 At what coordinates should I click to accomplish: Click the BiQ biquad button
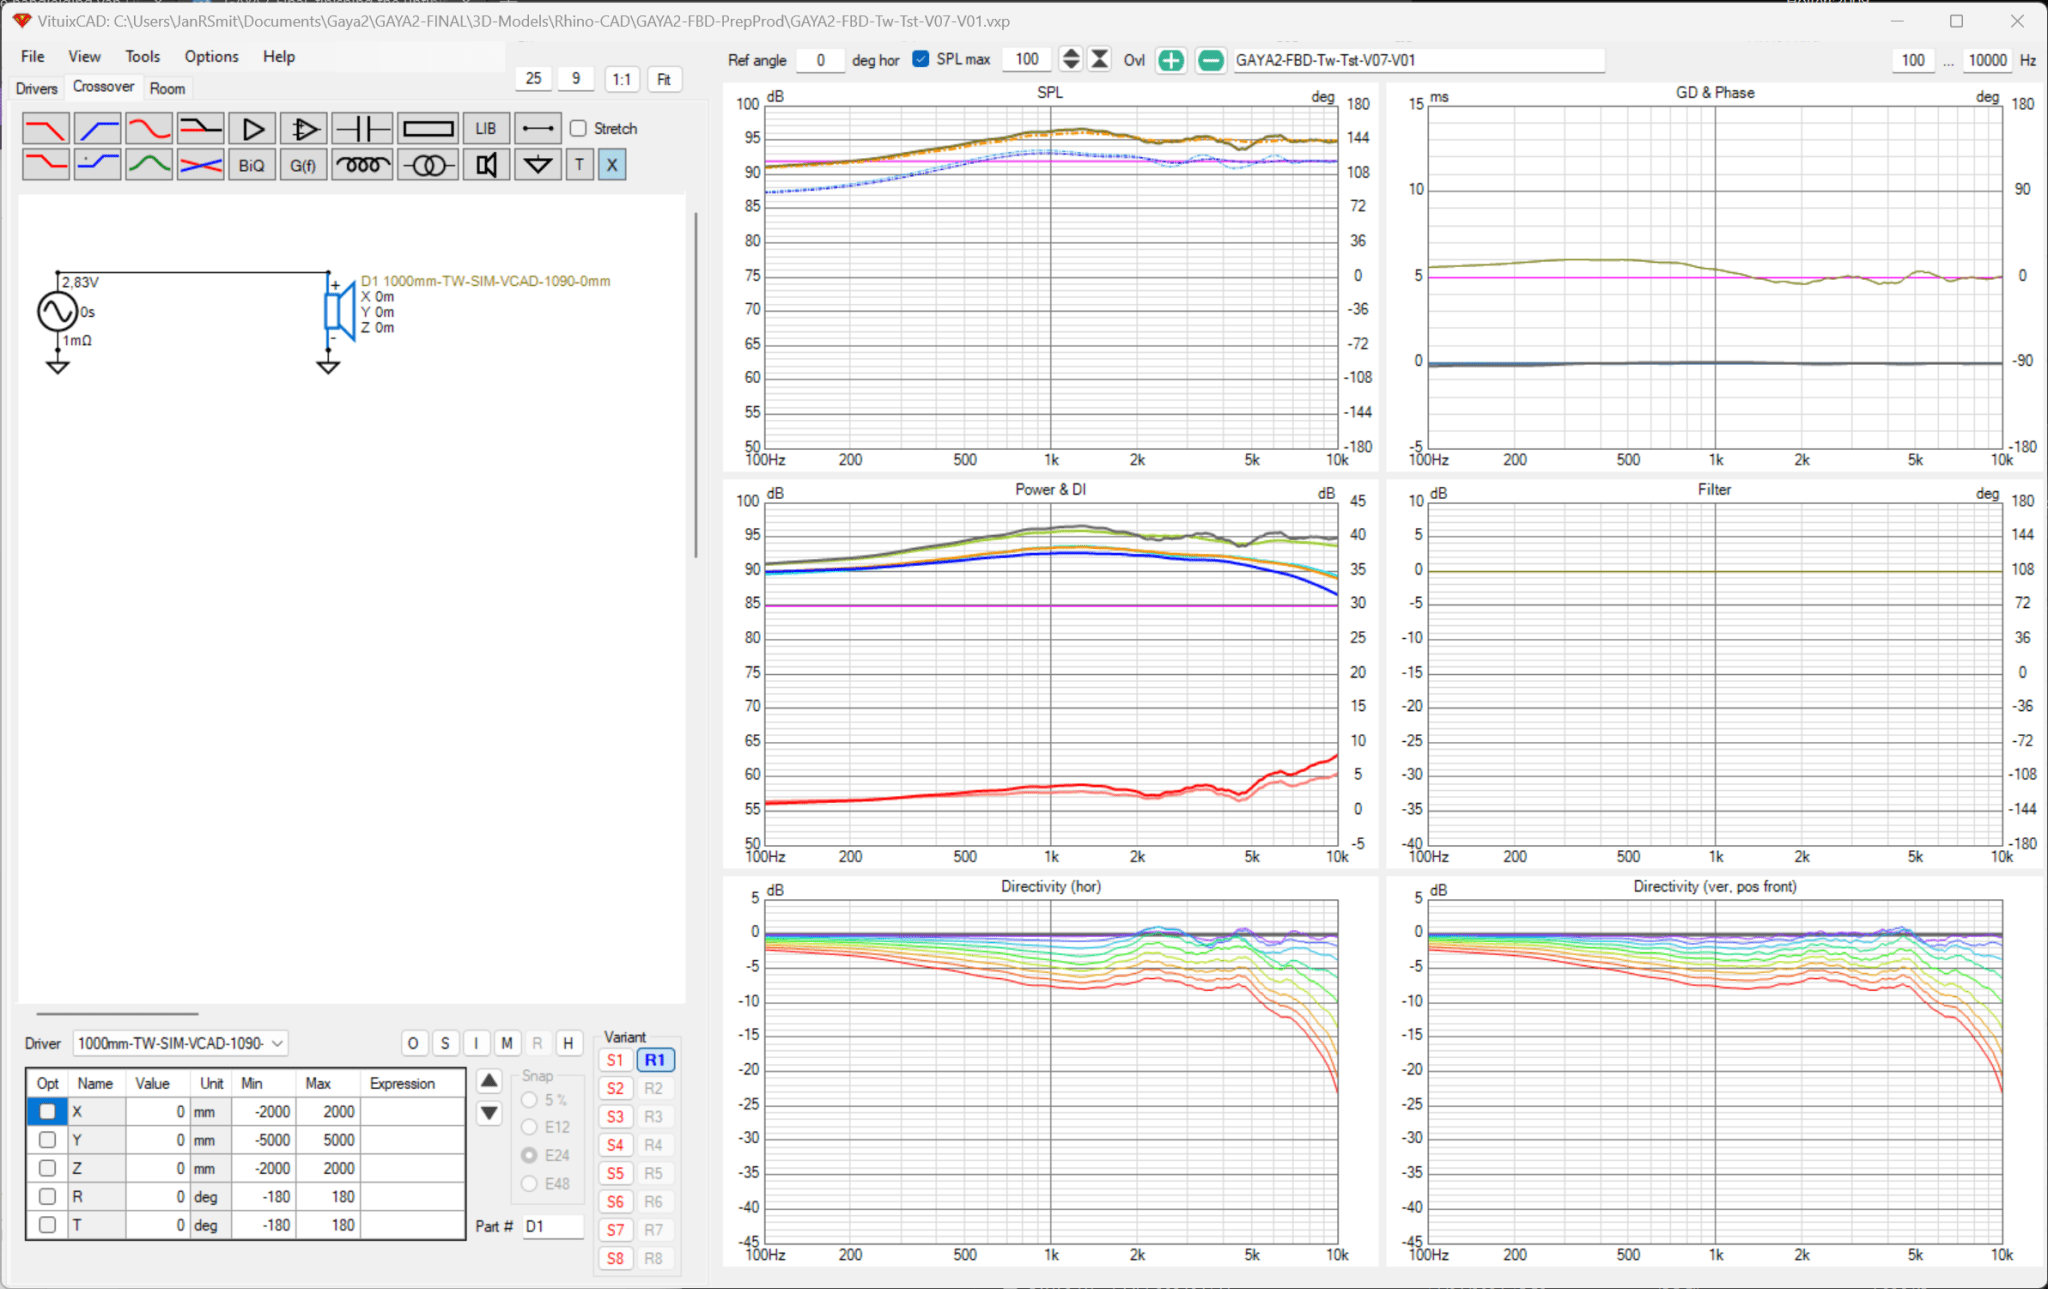tap(252, 164)
